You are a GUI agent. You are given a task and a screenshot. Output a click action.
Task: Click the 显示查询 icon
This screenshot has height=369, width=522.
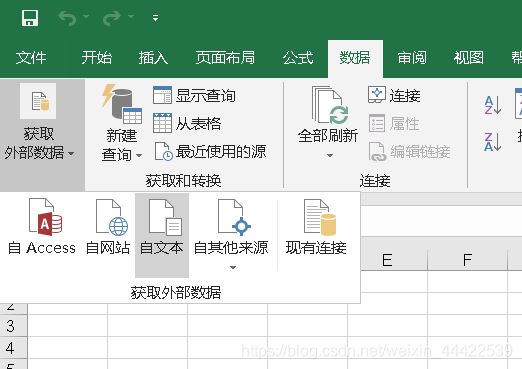(x=162, y=95)
